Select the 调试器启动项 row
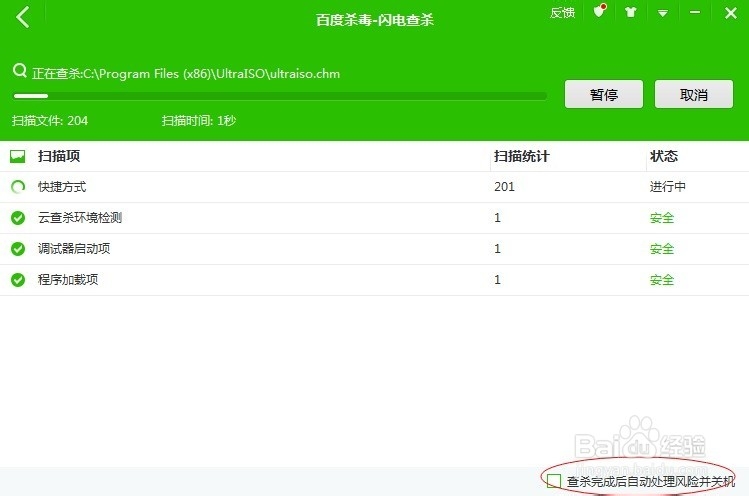 click(374, 249)
